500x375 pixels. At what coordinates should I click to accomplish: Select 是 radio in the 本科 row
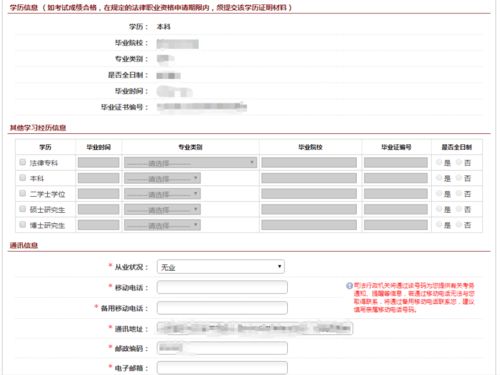(439, 178)
